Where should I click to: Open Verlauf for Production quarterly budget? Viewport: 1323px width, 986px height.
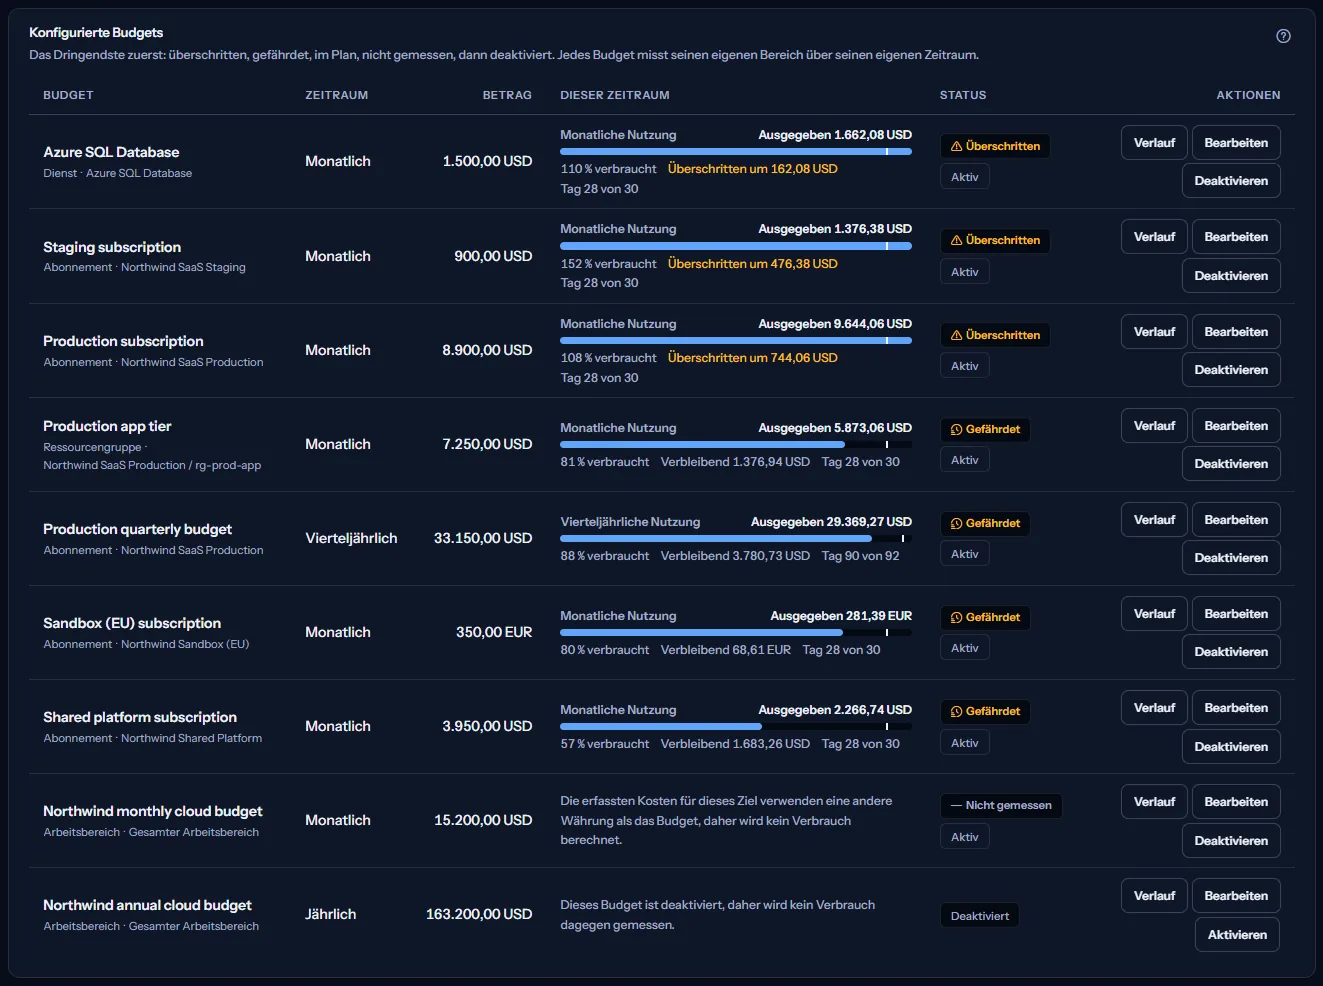[x=1154, y=520]
